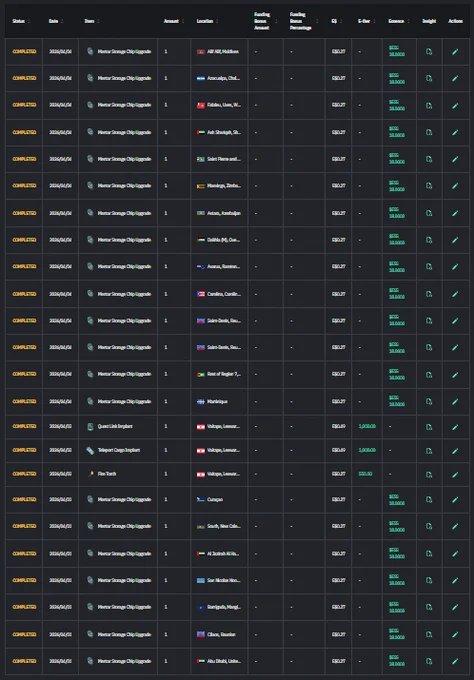The width and height of the screenshot is (474, 680).
Task: Click COMPLETED status in Abu Dhabi row
Action: point(24,661)
